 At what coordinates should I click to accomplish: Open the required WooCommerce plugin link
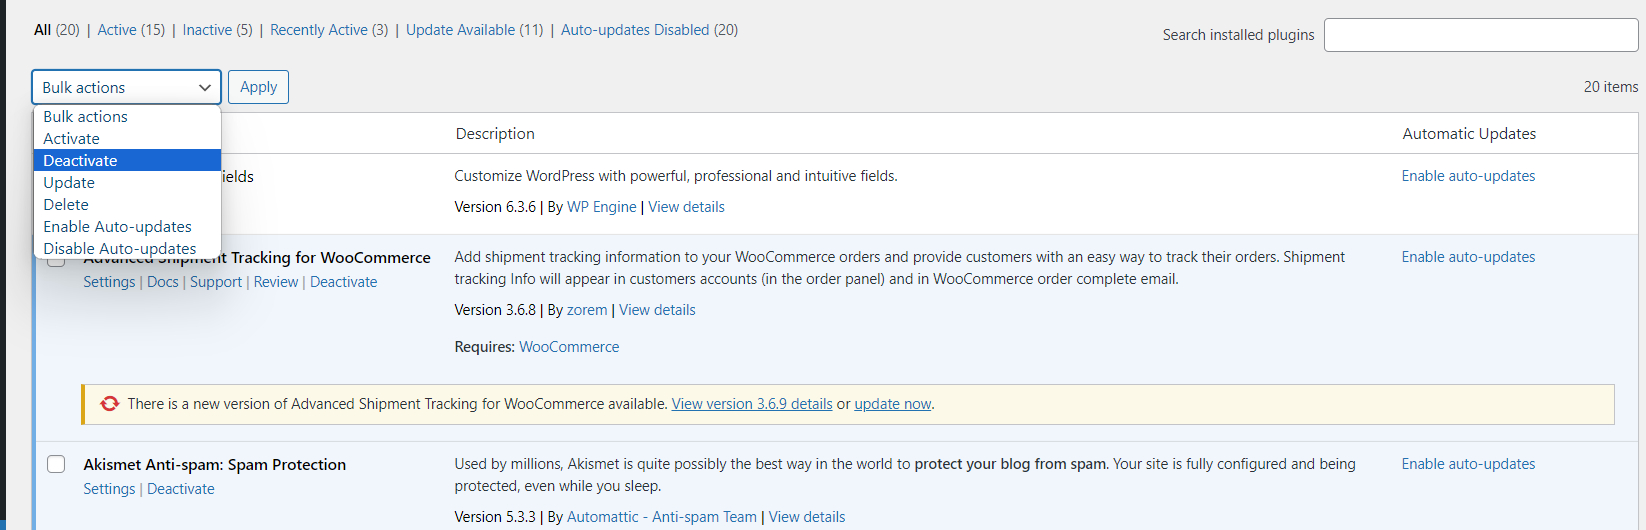click(569, 347)
